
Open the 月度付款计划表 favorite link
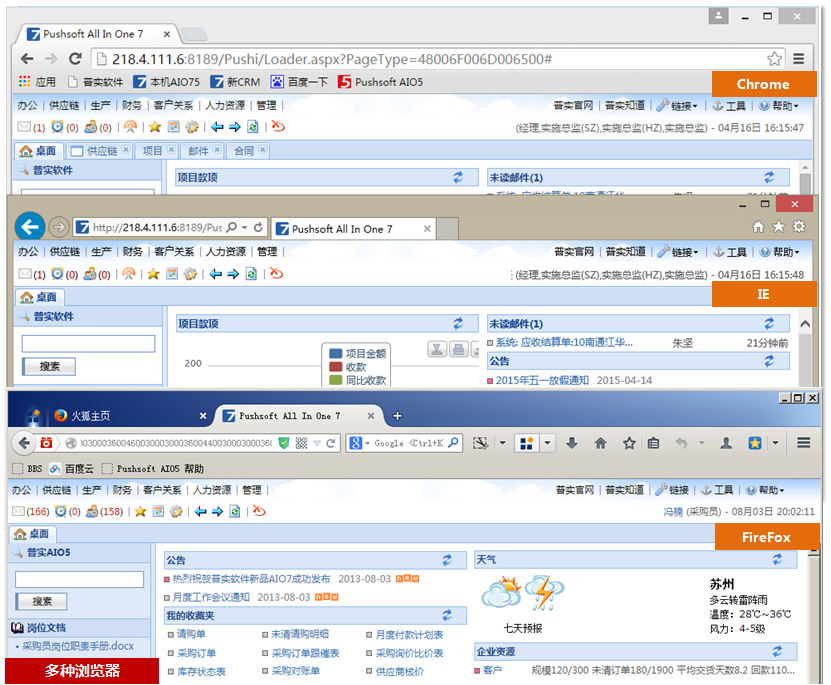[x=409, y=635]
